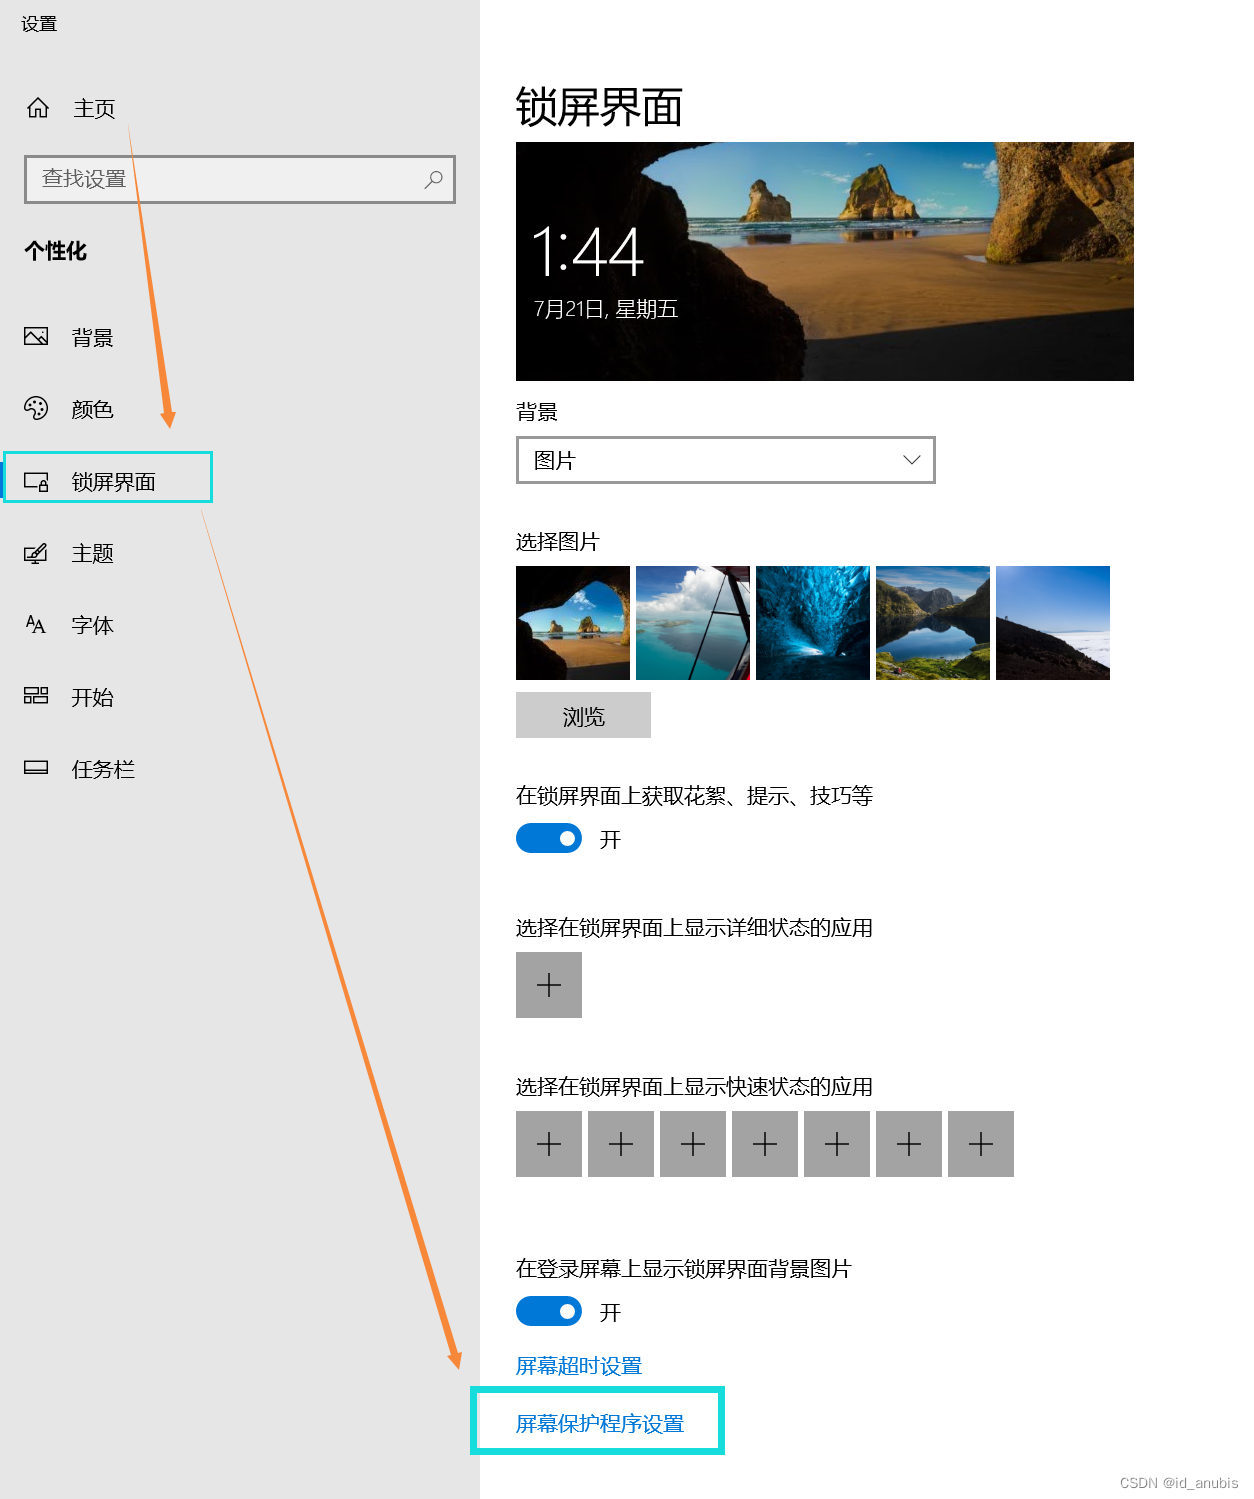Screen dimensions: 1254x1499
Task: Click the lock screen preview image
Action: (825, 261)
